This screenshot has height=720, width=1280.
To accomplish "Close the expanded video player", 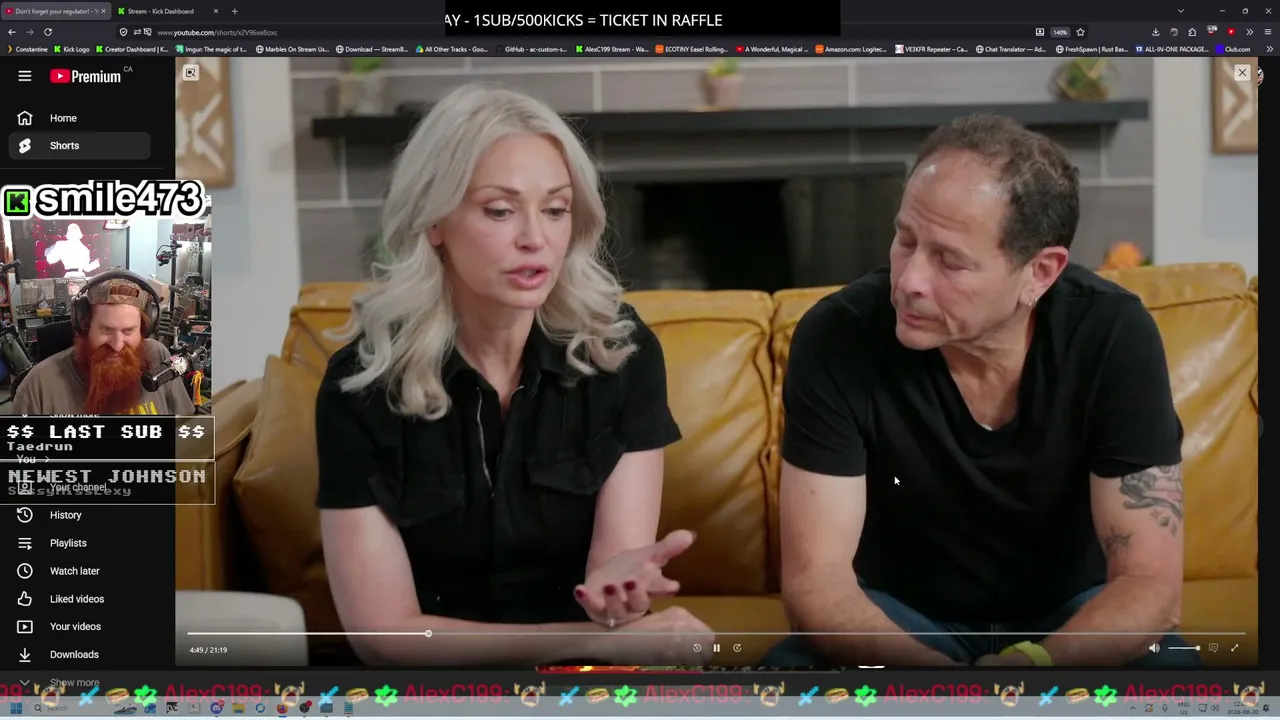I will coord(1242,72).
